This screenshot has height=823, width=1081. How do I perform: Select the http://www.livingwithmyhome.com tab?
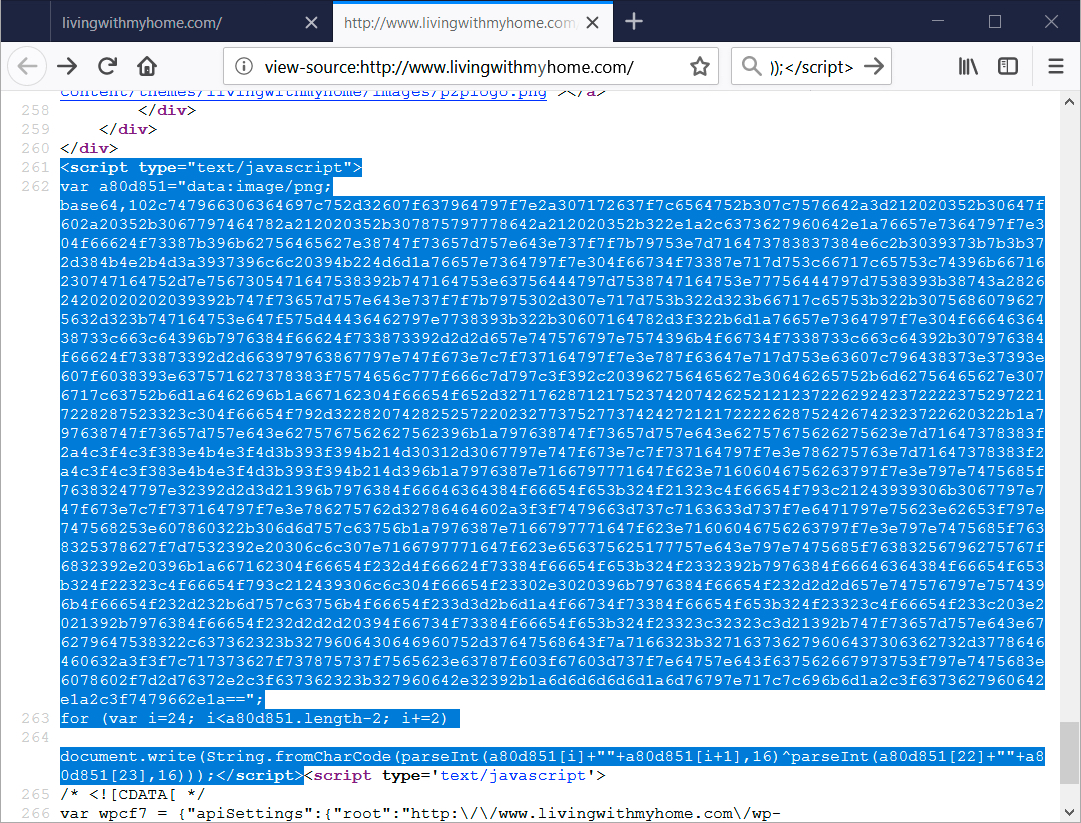[x=473, y=23]
